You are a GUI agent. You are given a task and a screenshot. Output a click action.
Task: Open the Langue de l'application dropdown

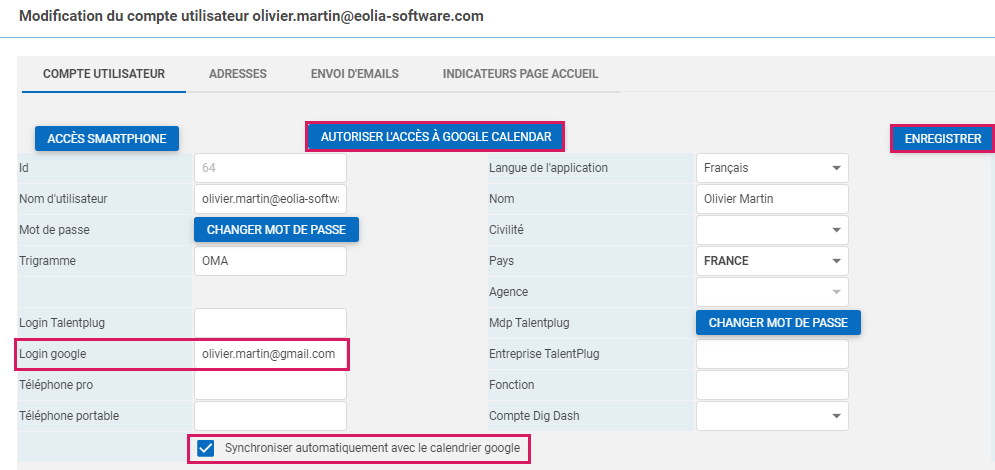(771, 168)
